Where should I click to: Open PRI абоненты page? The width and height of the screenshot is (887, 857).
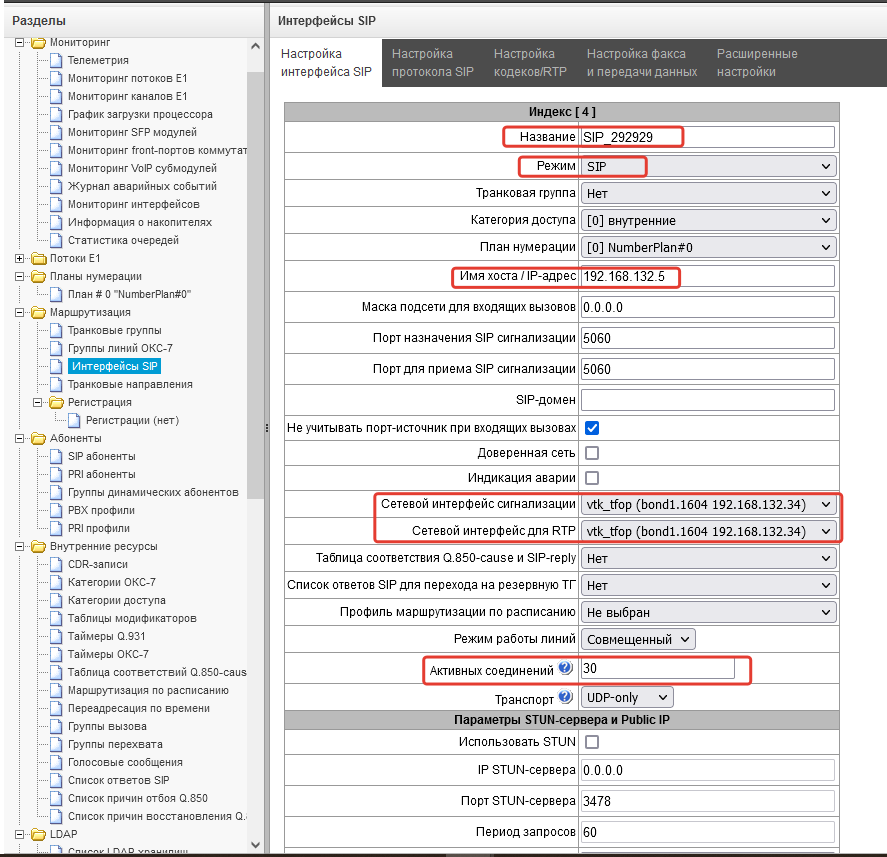click(102, 475)
